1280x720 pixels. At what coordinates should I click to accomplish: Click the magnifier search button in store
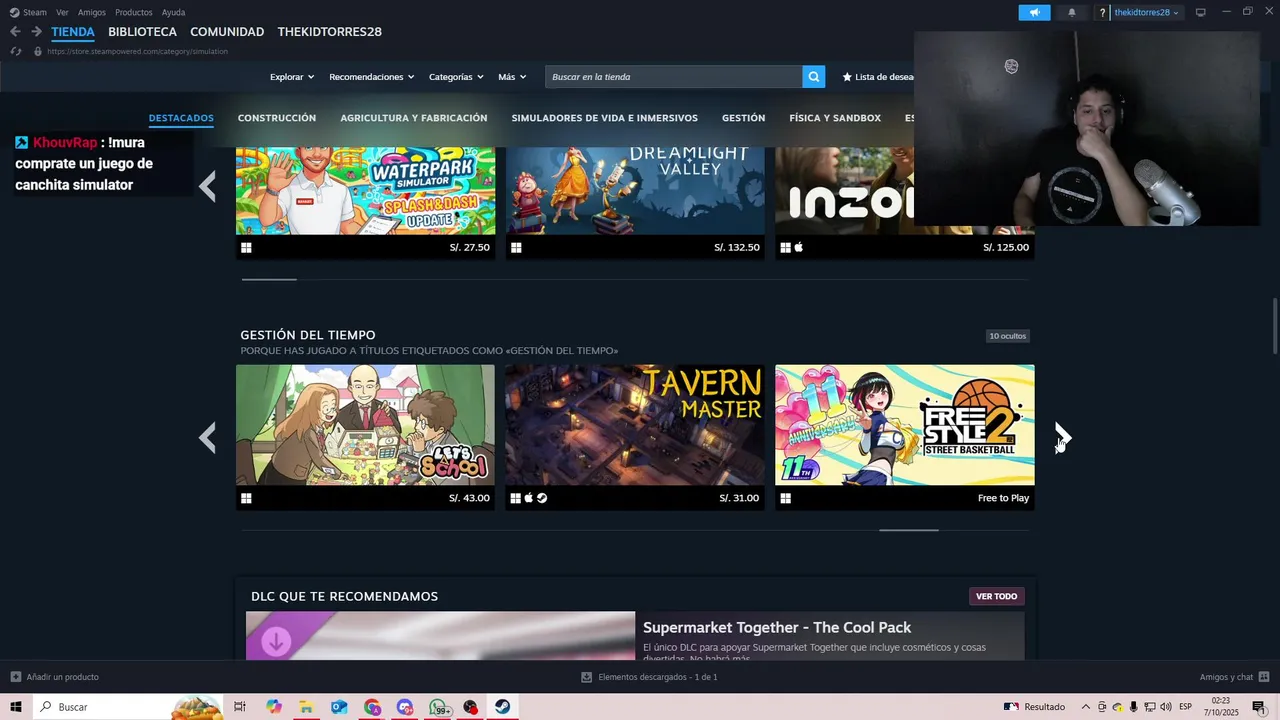tap(814, 76)
